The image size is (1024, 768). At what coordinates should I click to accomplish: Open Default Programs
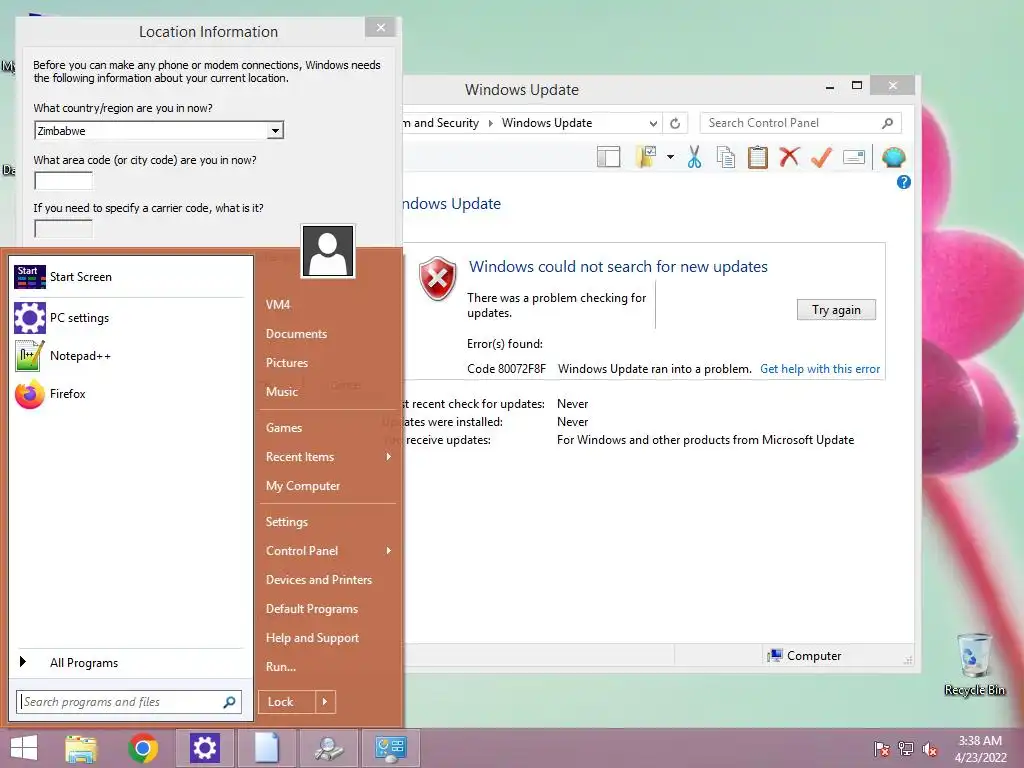312,609
